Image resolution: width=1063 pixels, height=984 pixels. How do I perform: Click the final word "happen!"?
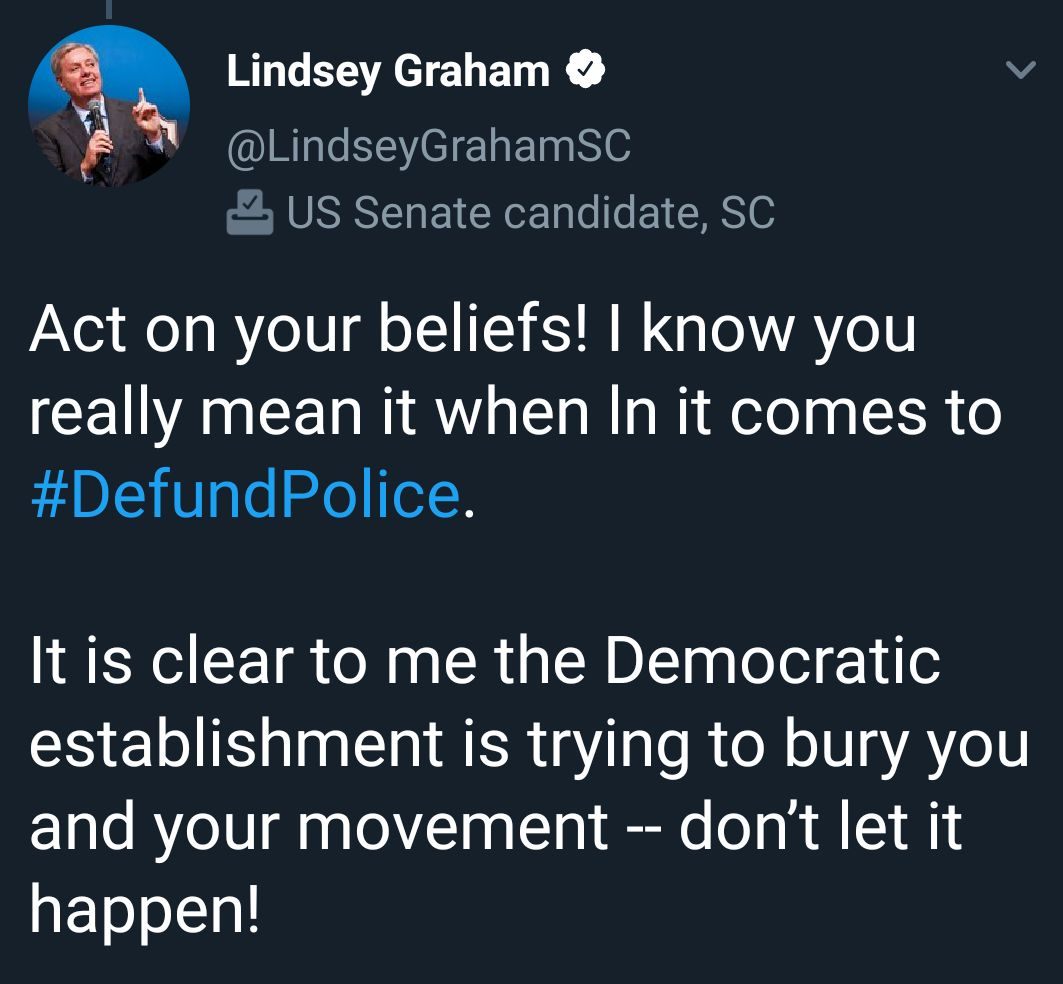pyautogui.click(x=146, y=909)
